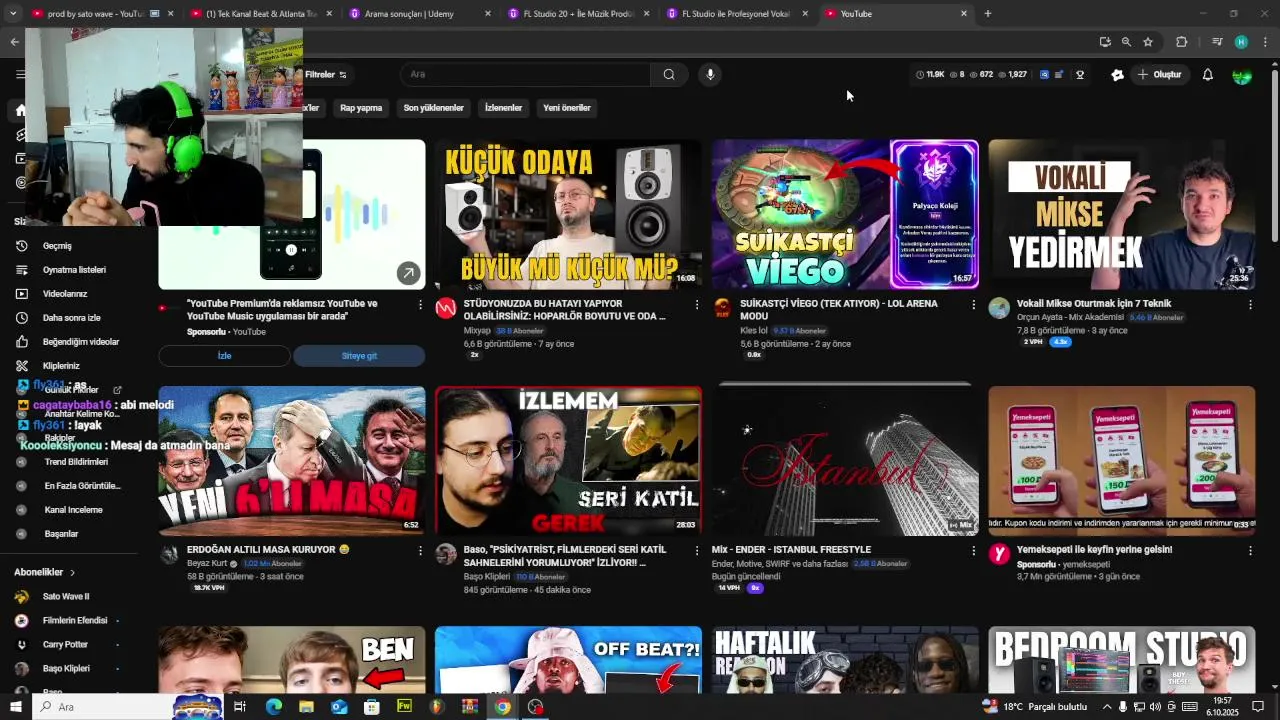The height and width of the screenshot is (720, 1280).
Task: Play the KÜÇÜK ODAYA hoparlör video thumbnail
Action: (x=568, y=214)
